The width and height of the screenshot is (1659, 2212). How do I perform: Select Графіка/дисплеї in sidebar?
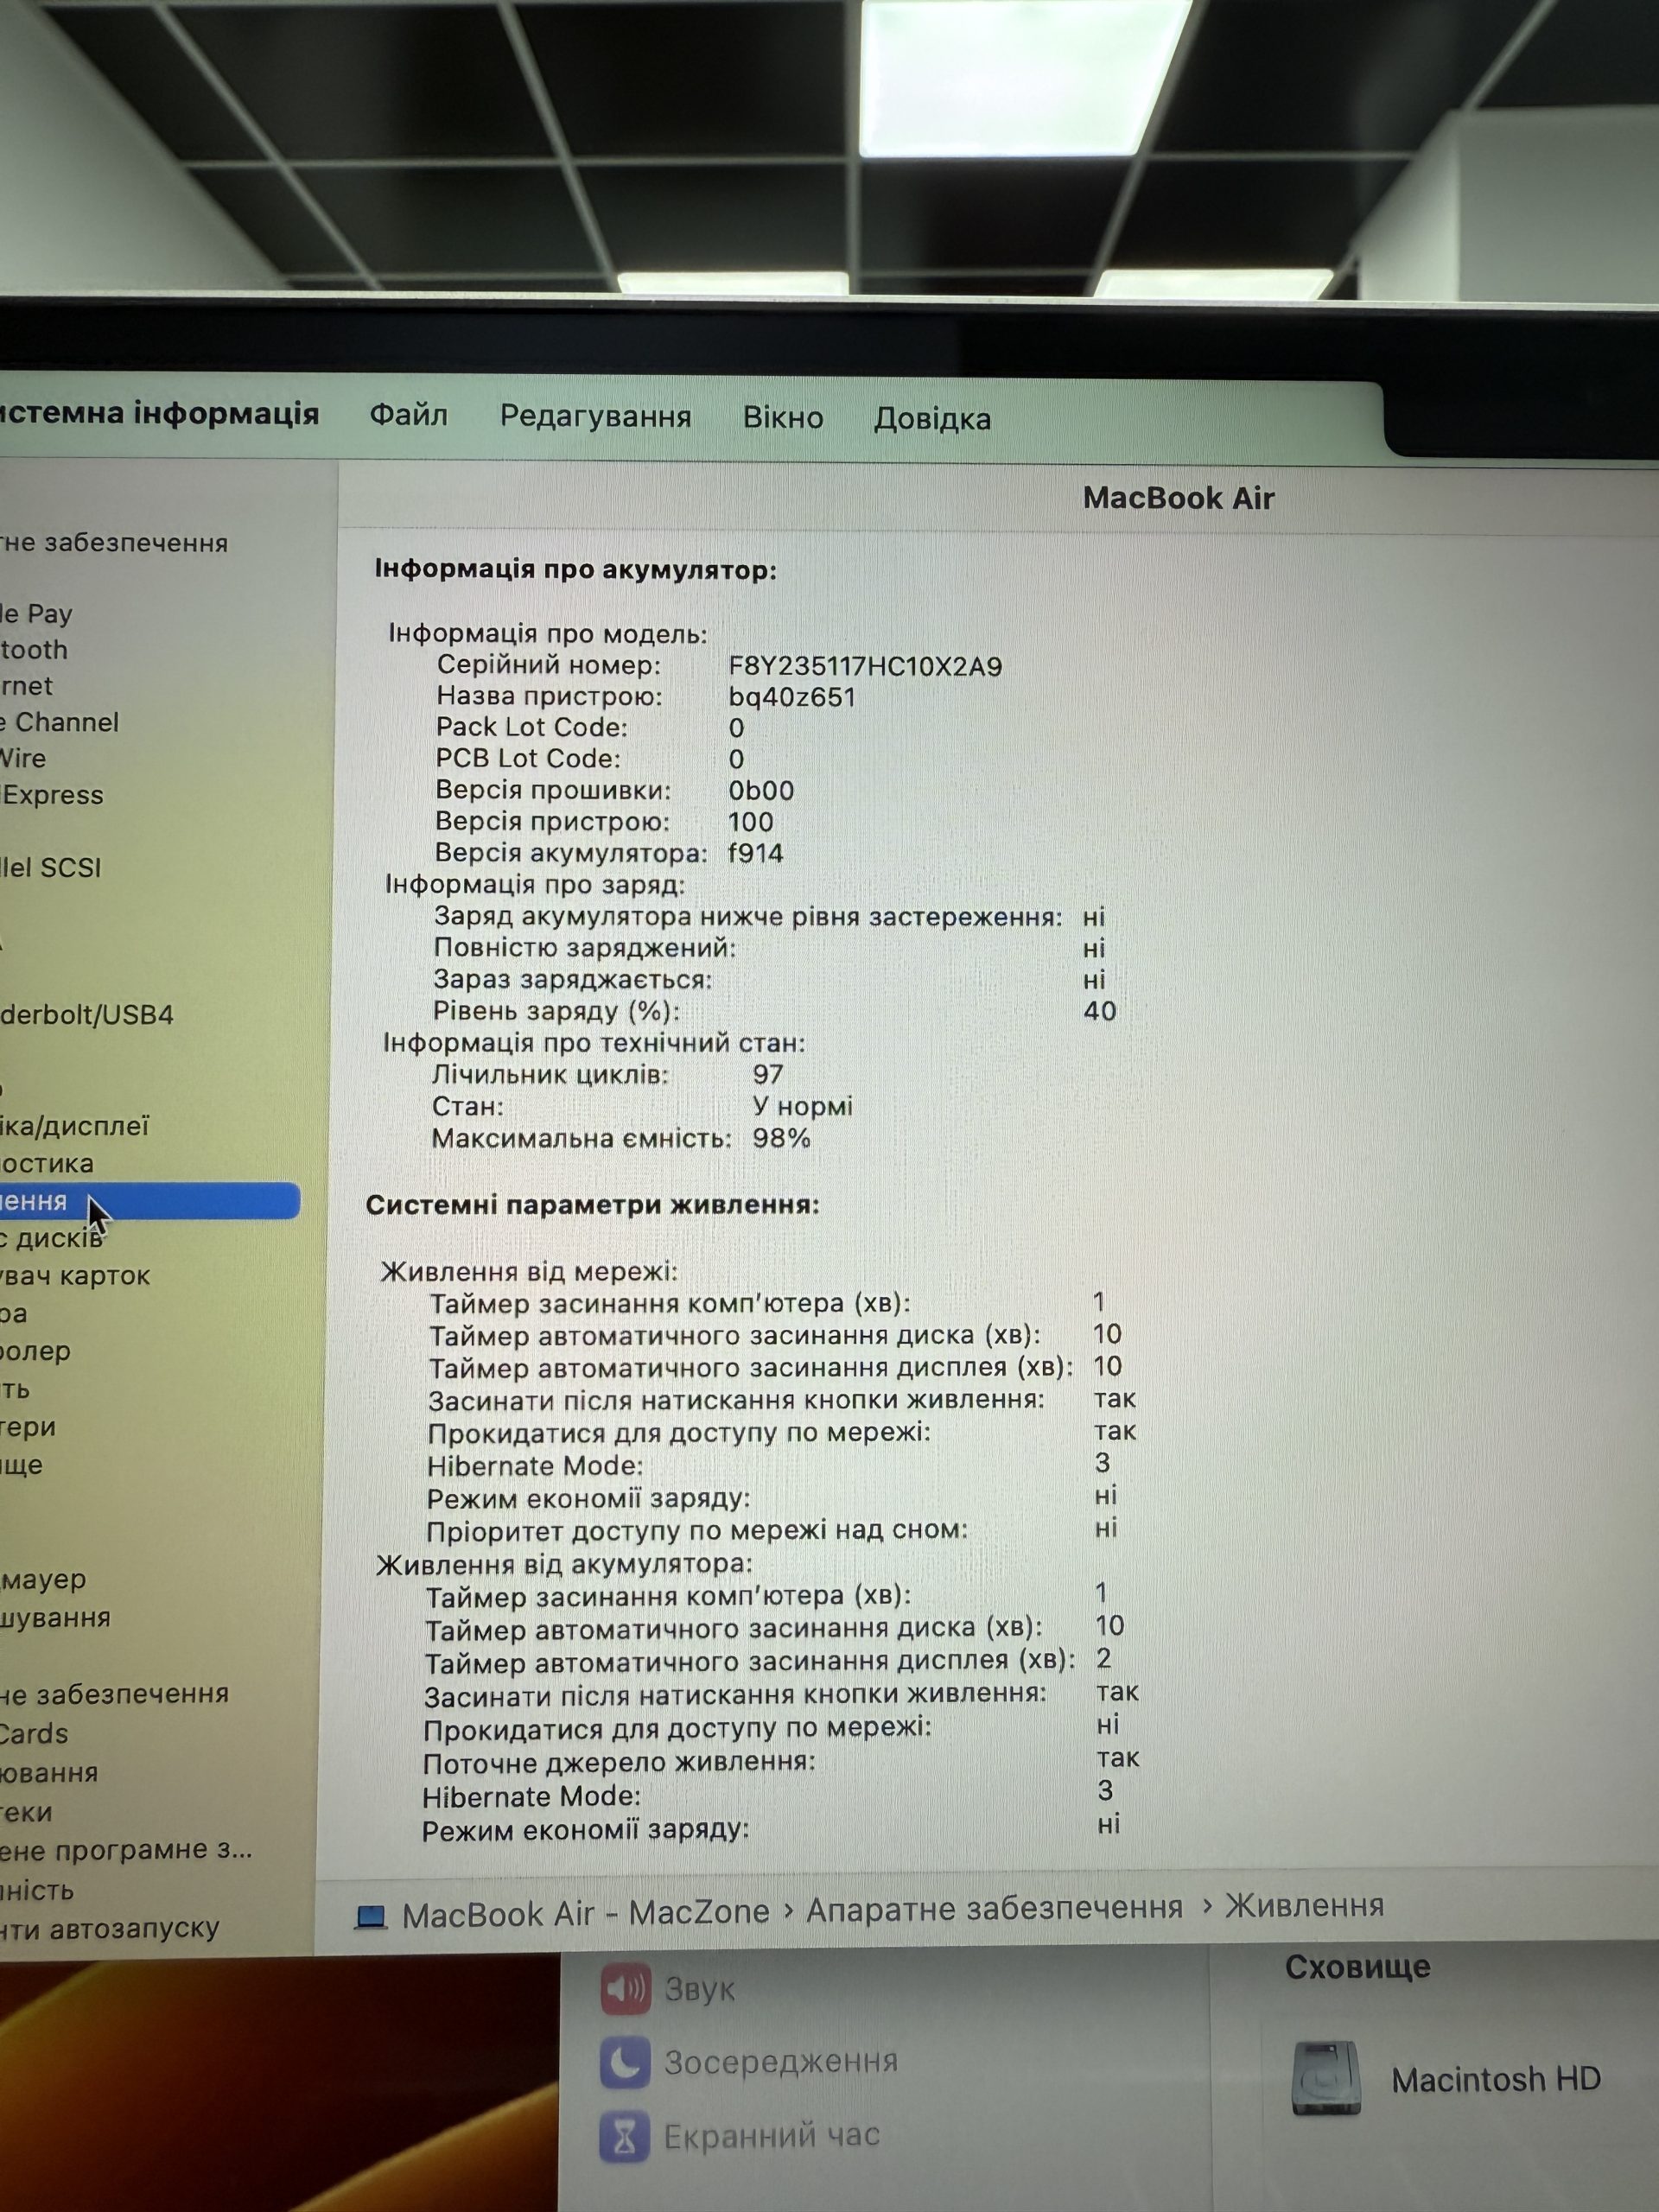(x=74, y=1126)
